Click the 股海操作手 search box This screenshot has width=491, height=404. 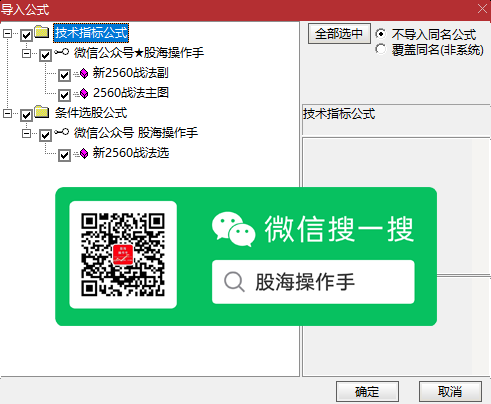coord(313,282)
